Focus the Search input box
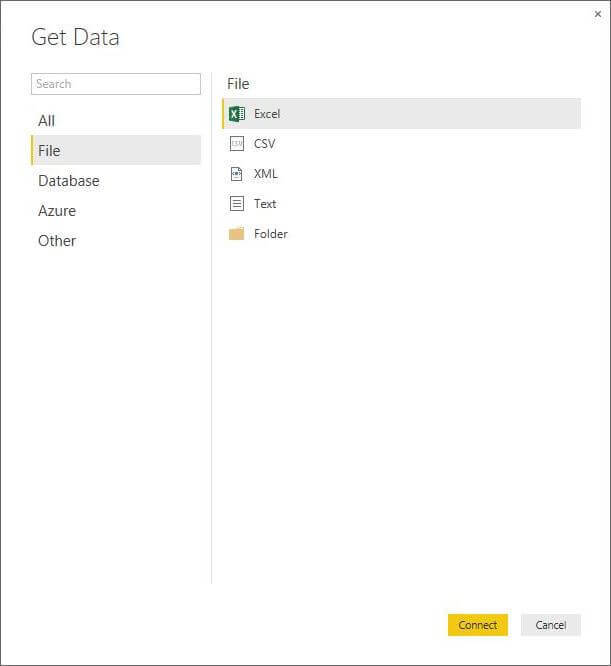 coord(116,84)
